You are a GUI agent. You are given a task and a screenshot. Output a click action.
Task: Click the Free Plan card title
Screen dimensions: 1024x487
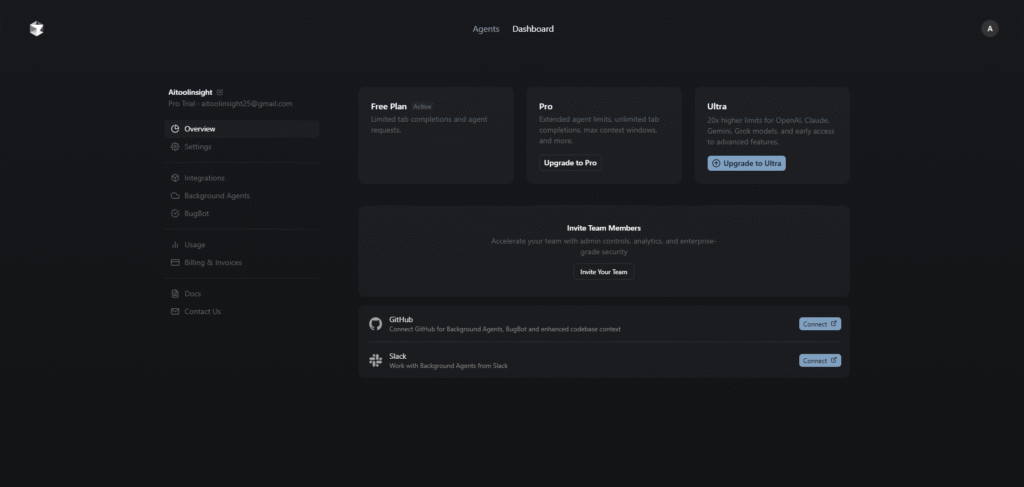point(389,106)
